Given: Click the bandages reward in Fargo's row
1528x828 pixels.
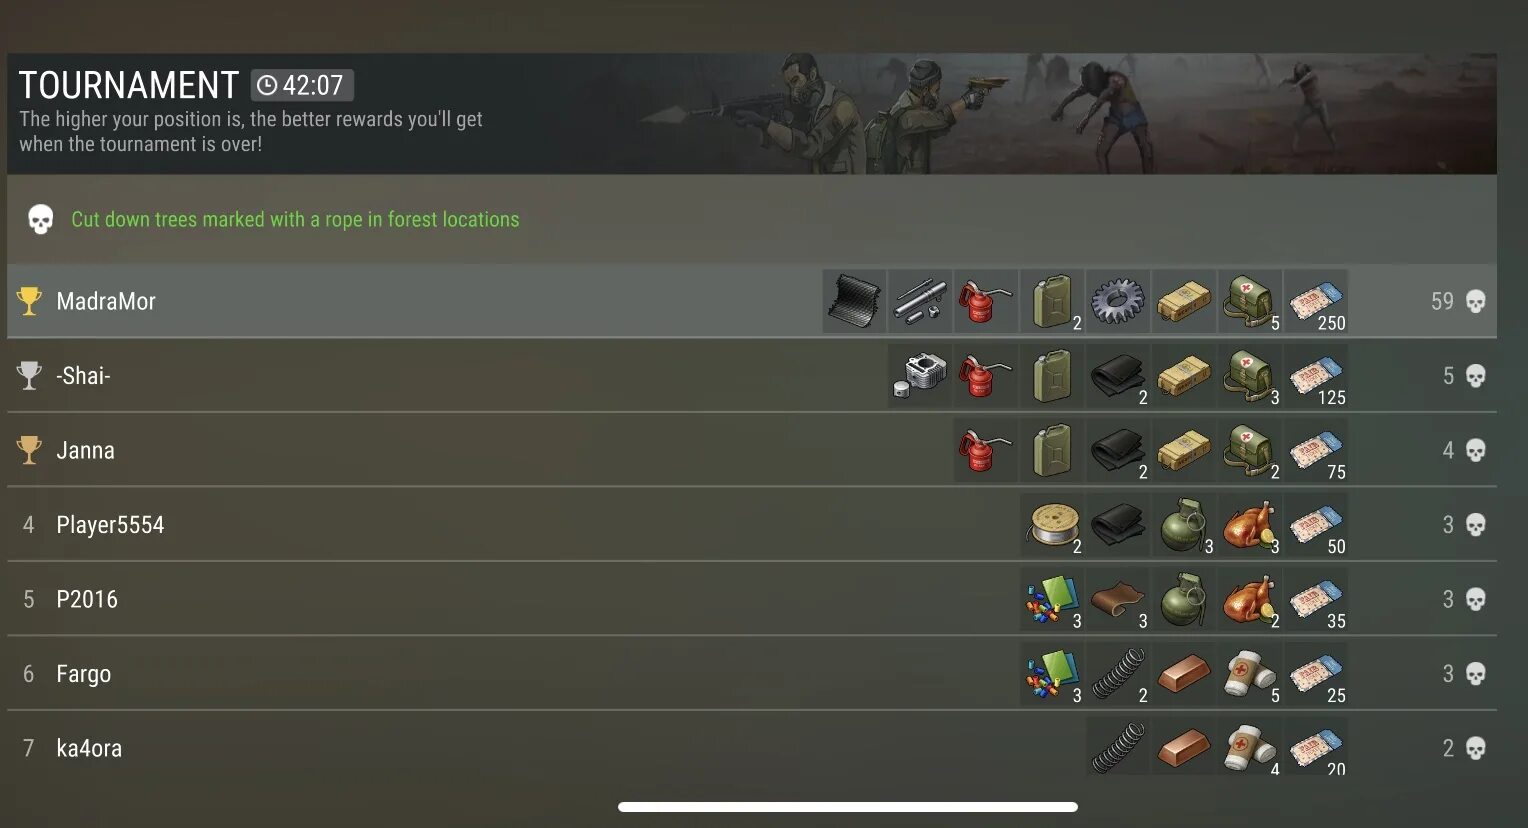Looking at the screenshot, I should click(x=1250, y=674).
